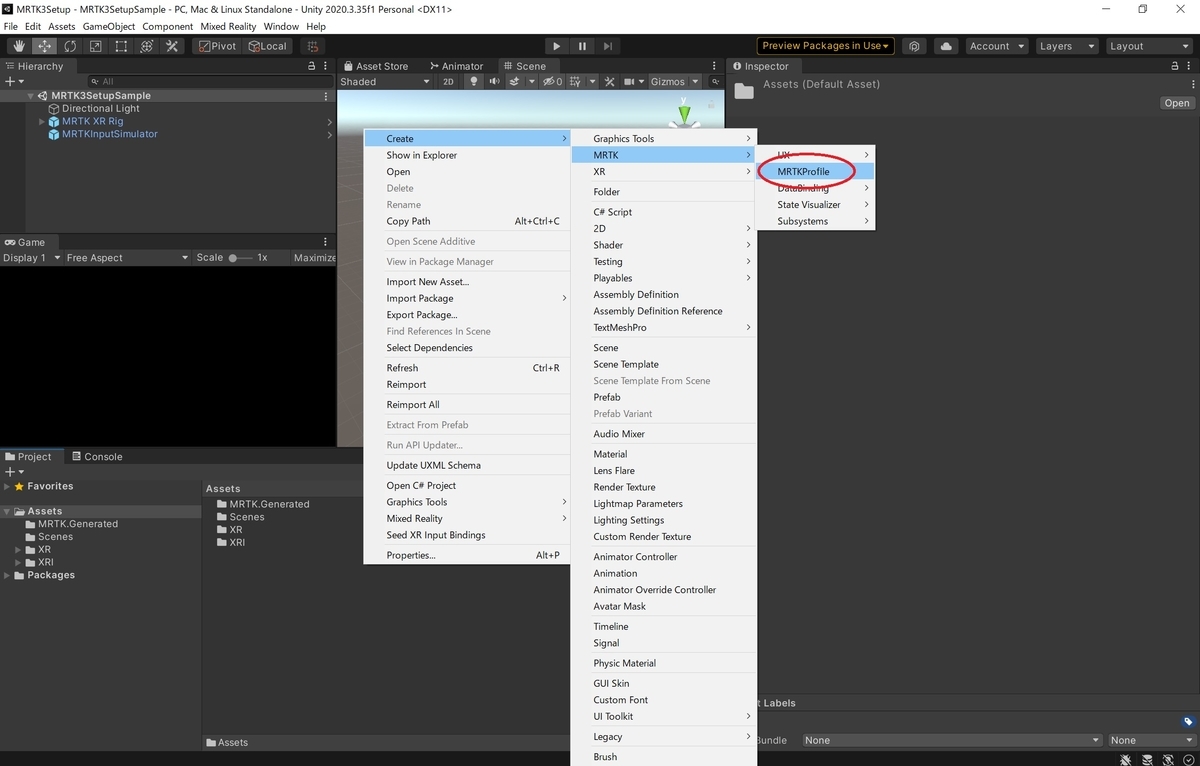Open scene component tools icon
The image size is (1200, 766).
pos(609,82)
